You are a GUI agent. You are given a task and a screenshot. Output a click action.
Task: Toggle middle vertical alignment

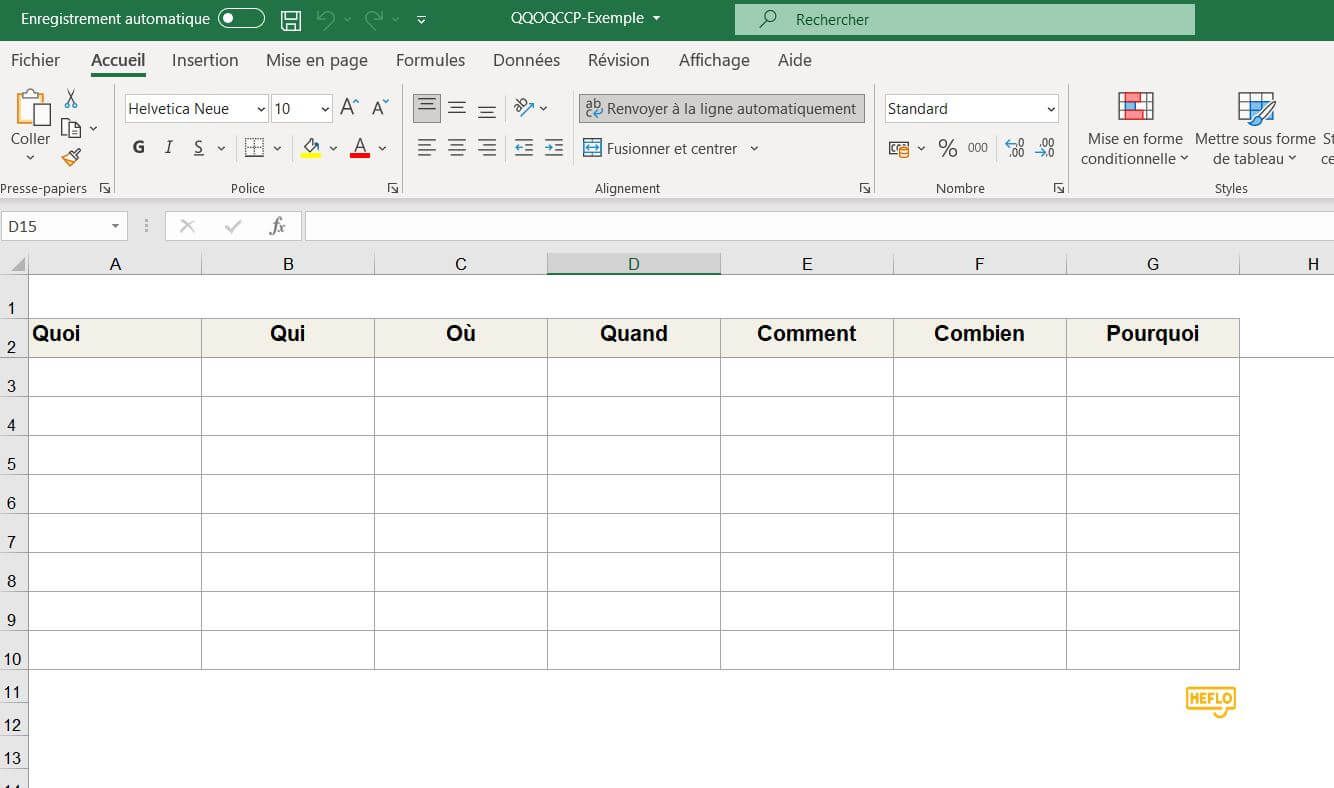tap(457, 108)
